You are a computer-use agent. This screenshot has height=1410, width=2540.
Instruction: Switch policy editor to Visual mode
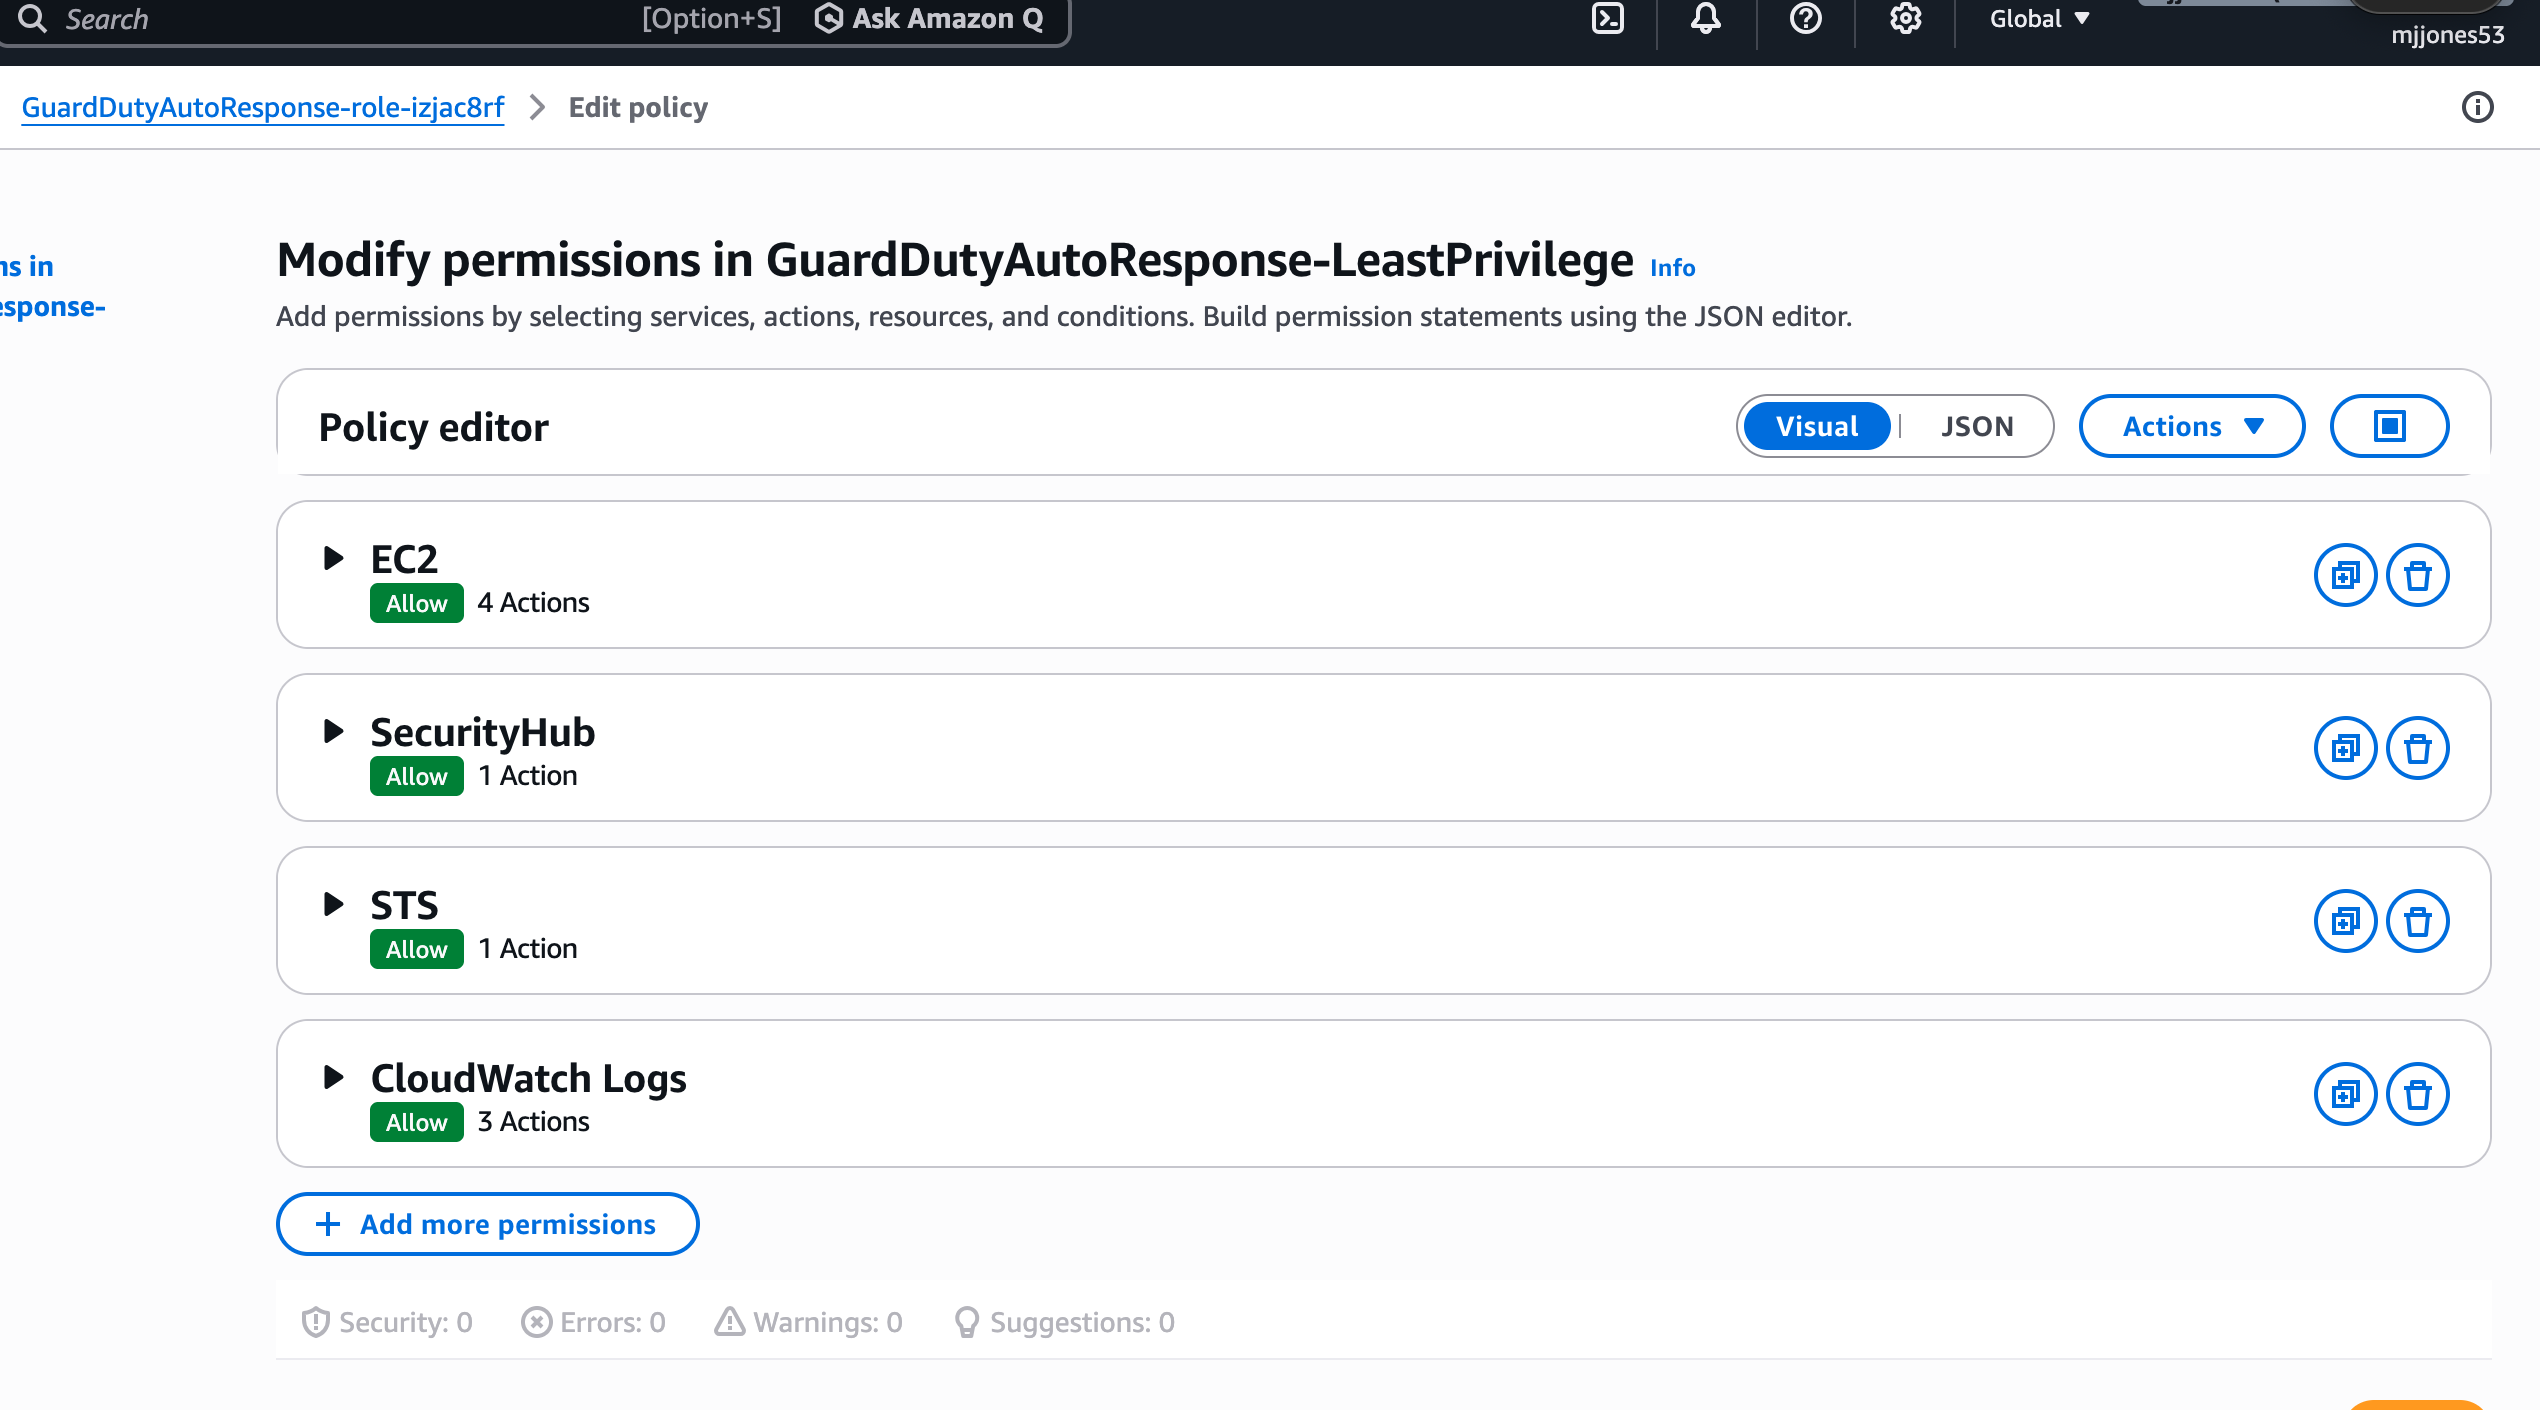point(1816,426)
